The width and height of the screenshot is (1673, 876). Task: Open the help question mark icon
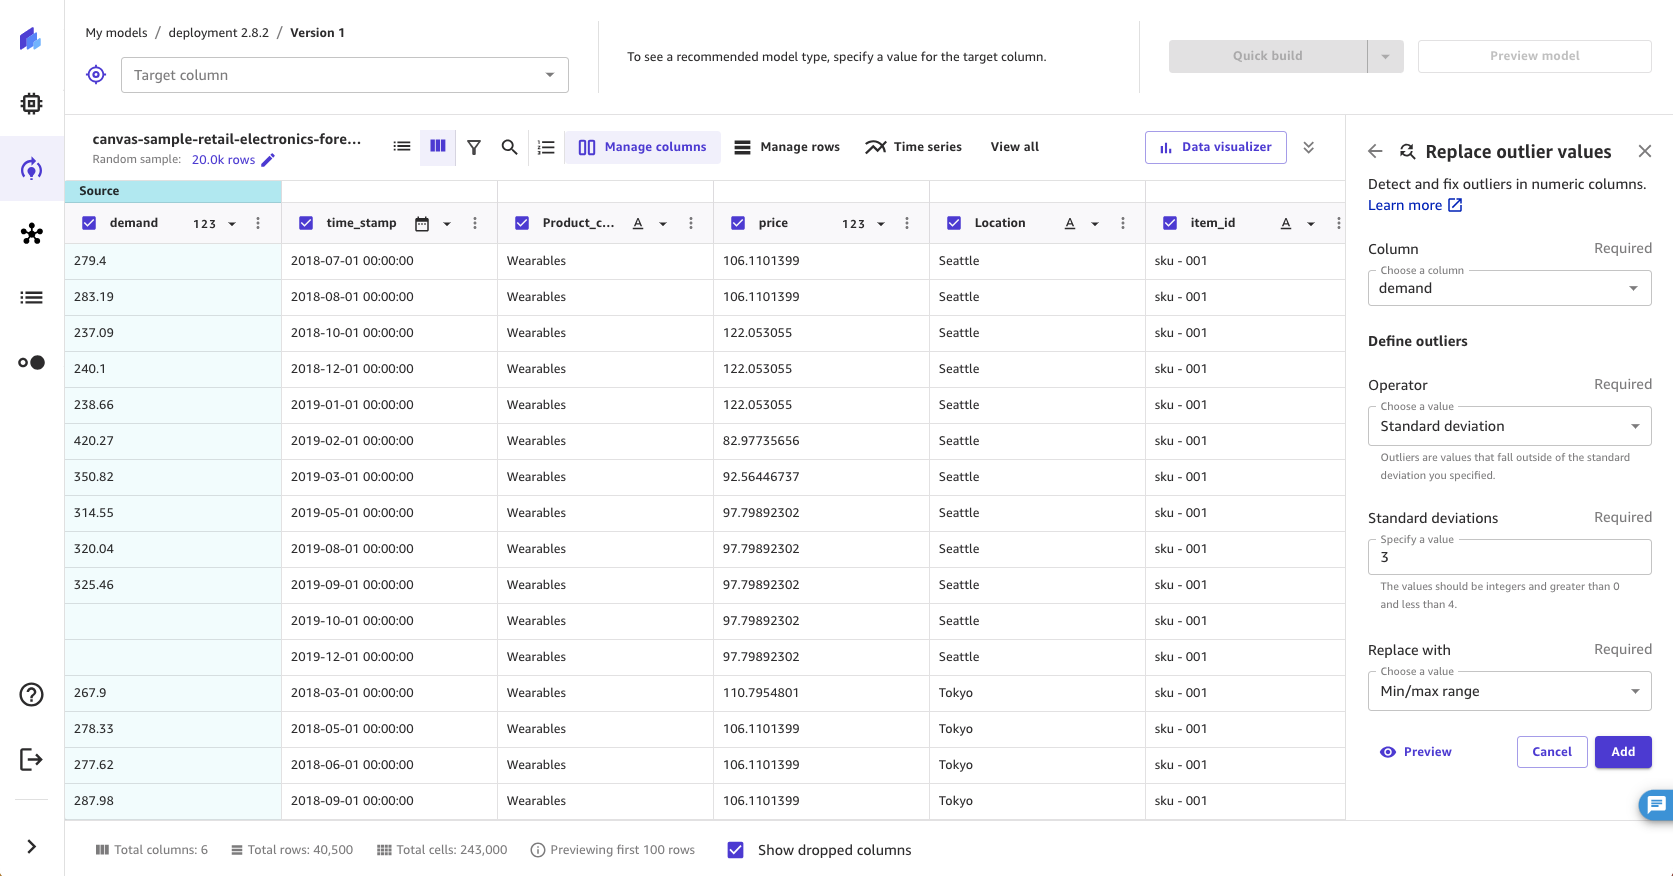tap(32, 694)
